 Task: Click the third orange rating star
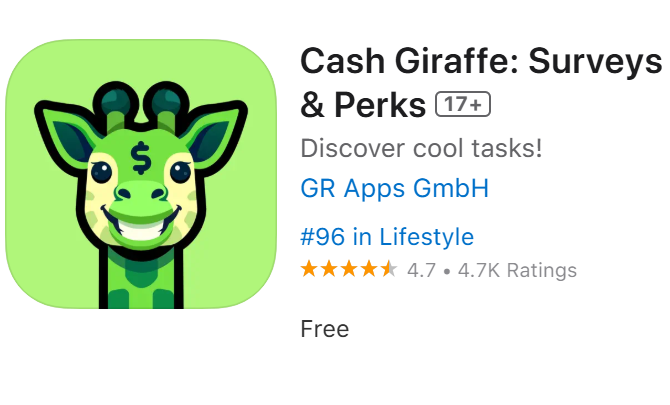coord(349,270)
